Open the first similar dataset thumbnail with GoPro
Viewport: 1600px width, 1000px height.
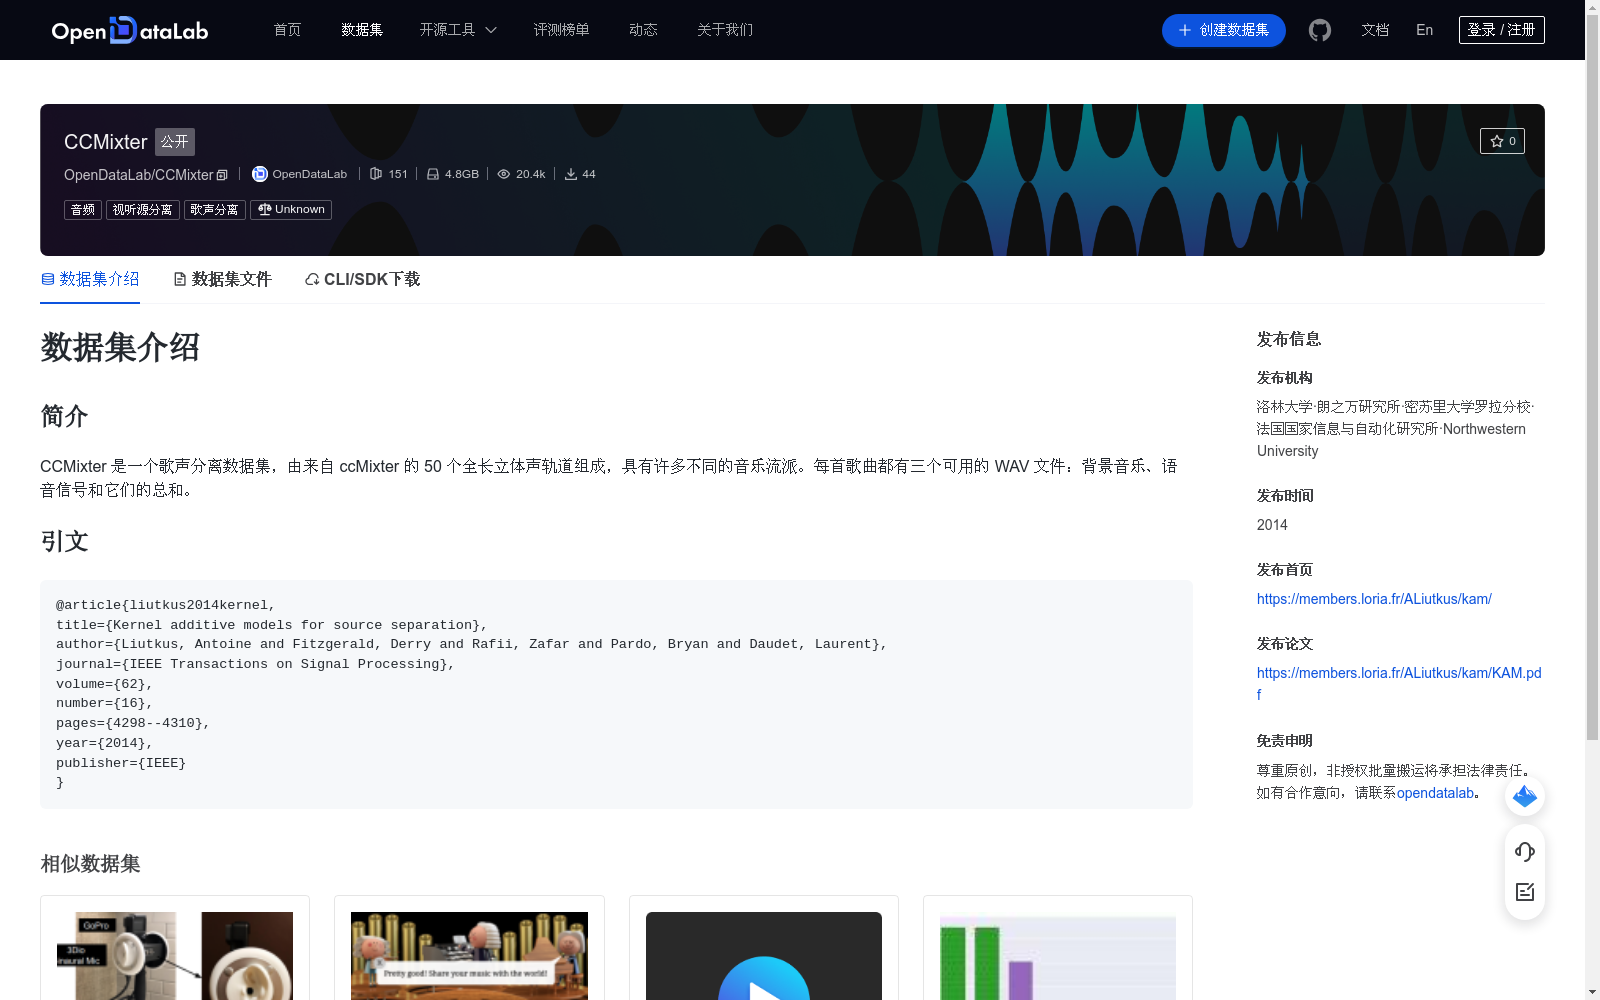coord(175,955)
